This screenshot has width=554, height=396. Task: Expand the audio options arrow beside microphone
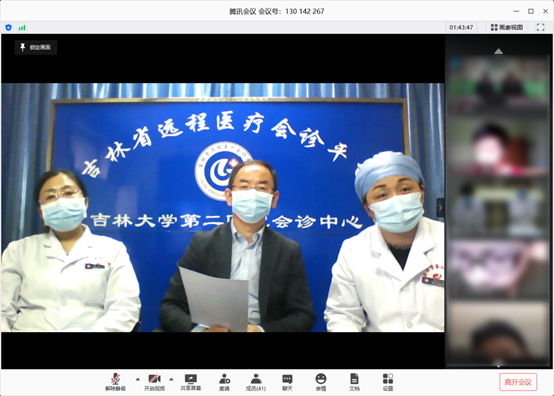click(137, 379)
